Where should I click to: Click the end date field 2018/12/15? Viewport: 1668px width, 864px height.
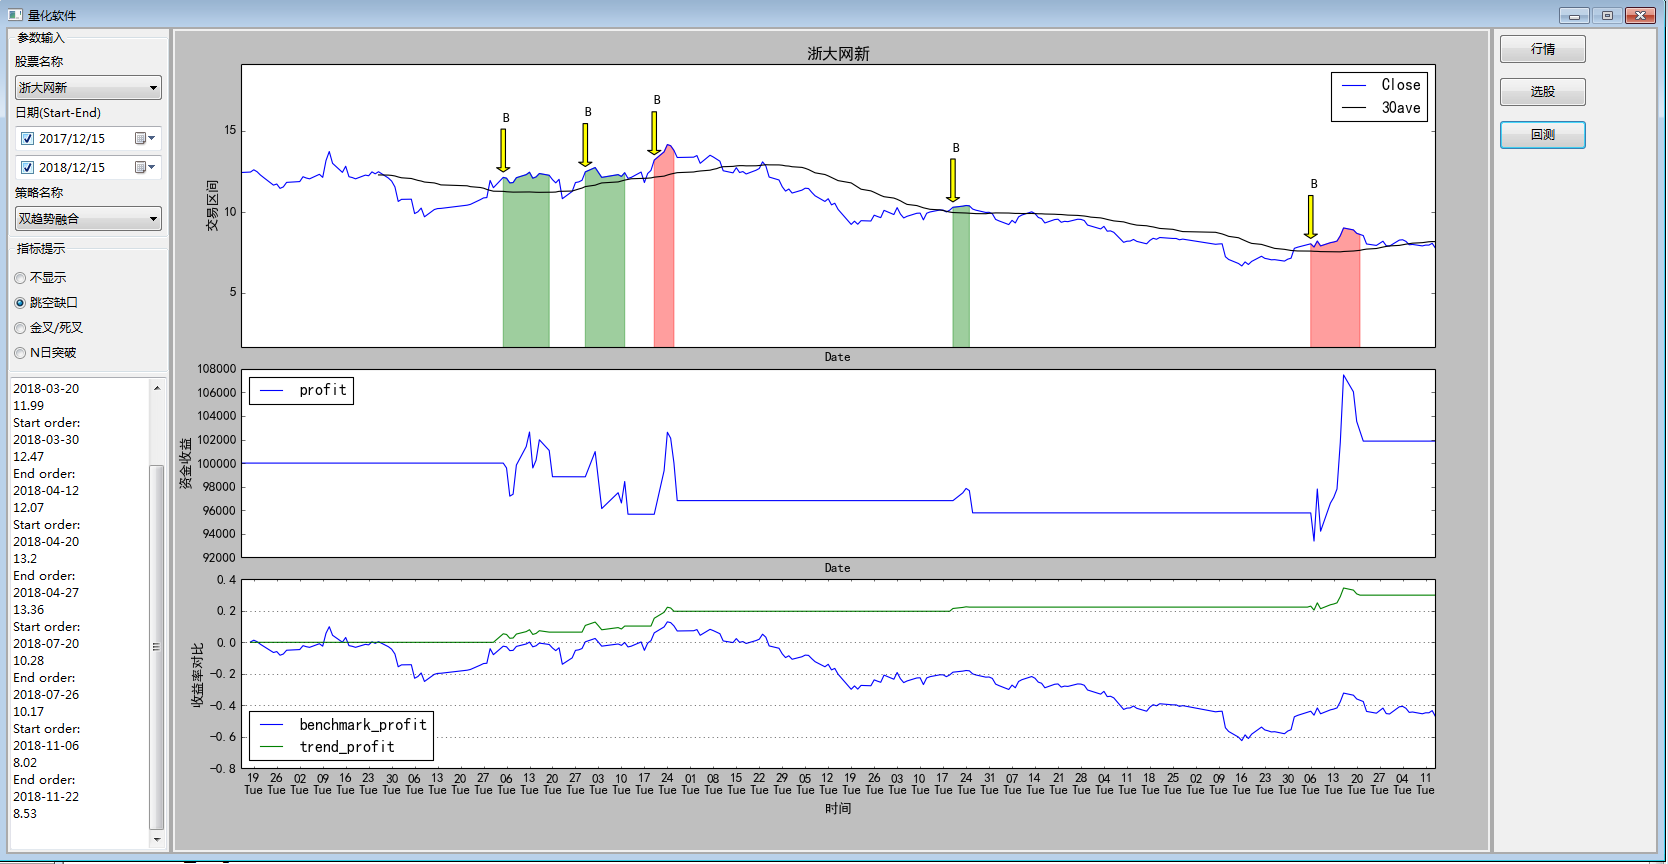tap(88, 168)
